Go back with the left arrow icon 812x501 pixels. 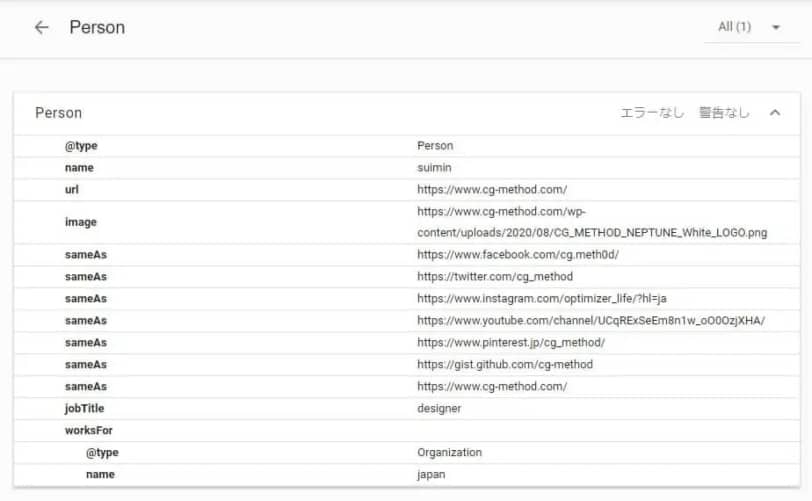tap(41, 27)
